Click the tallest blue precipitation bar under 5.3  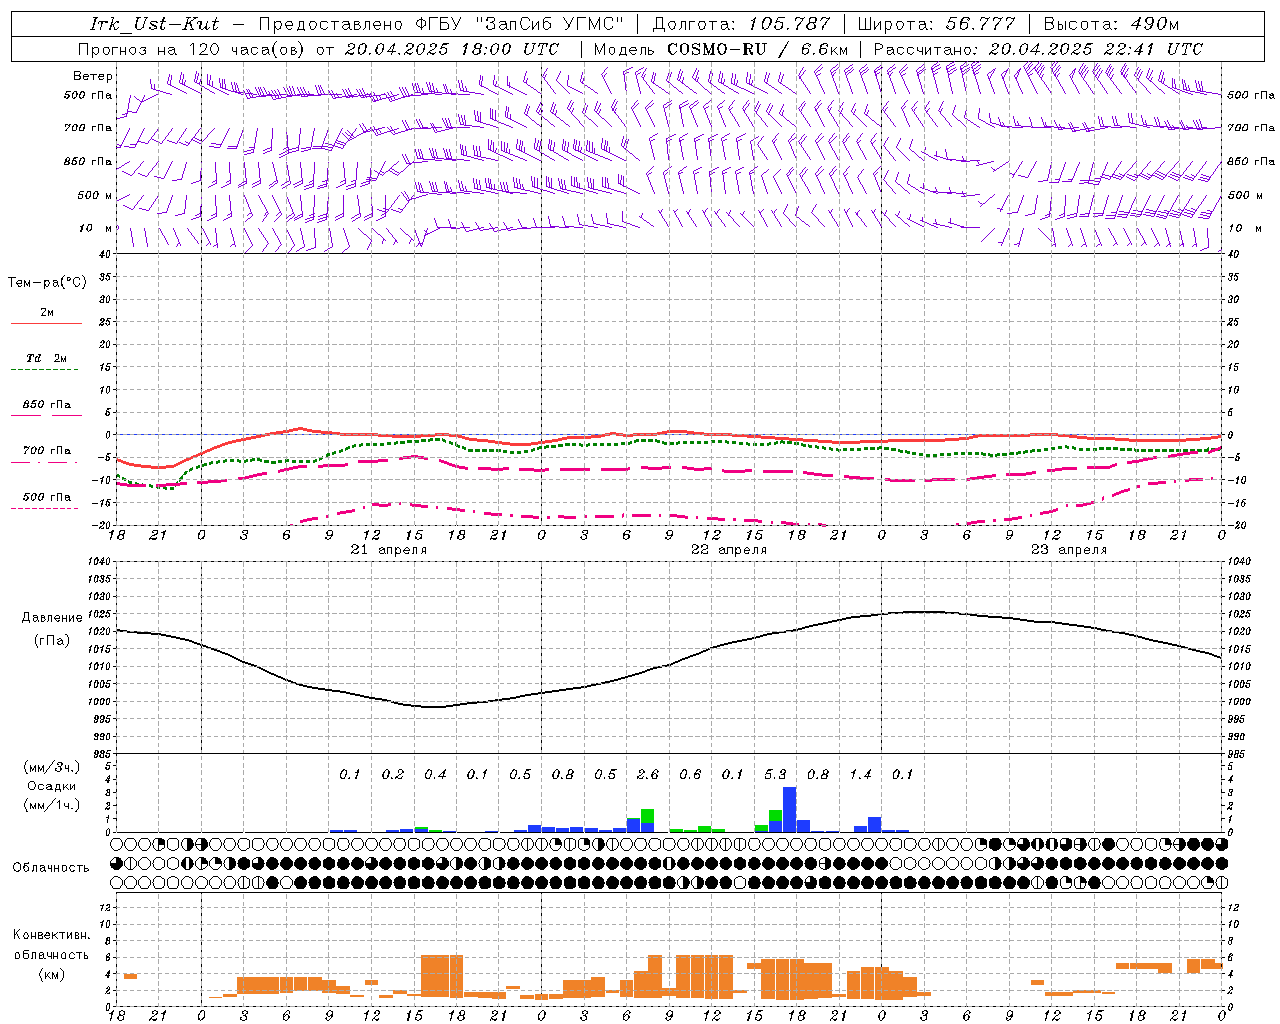point(789,810)
